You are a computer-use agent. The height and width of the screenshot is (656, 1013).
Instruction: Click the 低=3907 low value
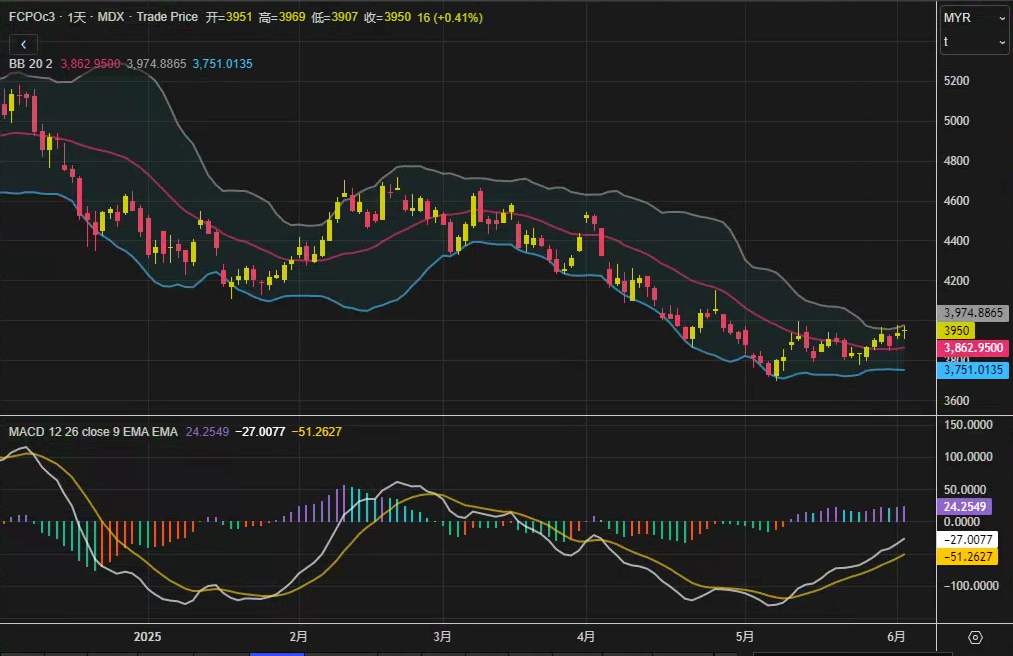pyautogui.click(x=335, y=17)
